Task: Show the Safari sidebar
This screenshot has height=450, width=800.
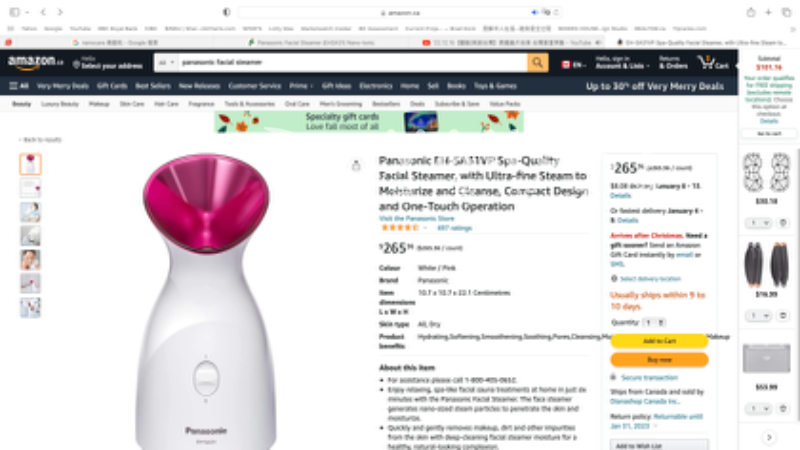Action: click(x=15, y=12)
